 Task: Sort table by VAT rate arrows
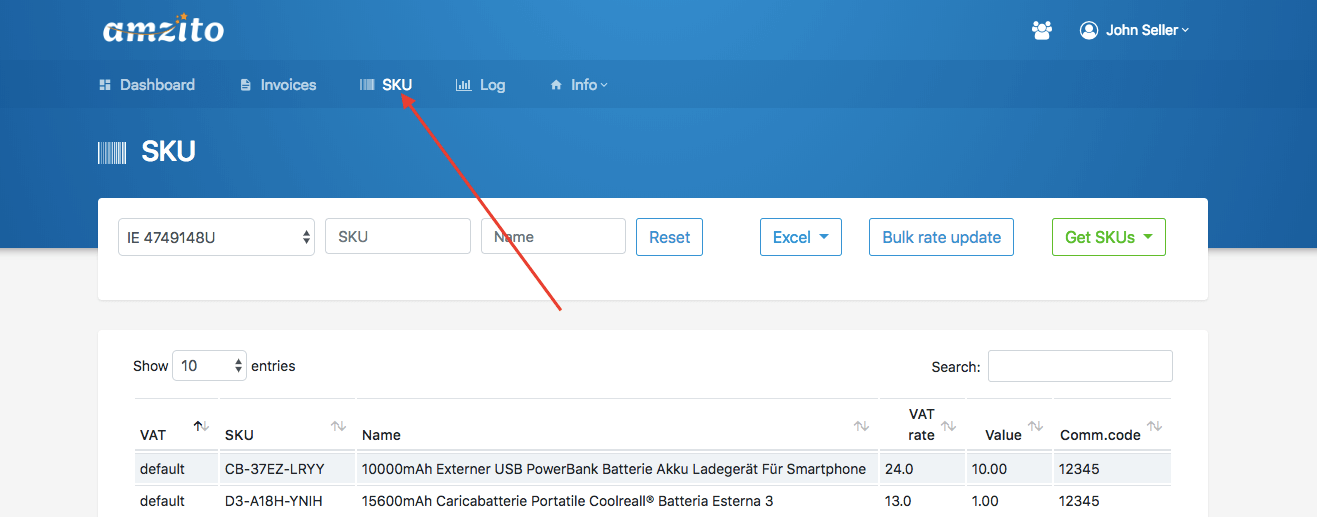point(948,426)
